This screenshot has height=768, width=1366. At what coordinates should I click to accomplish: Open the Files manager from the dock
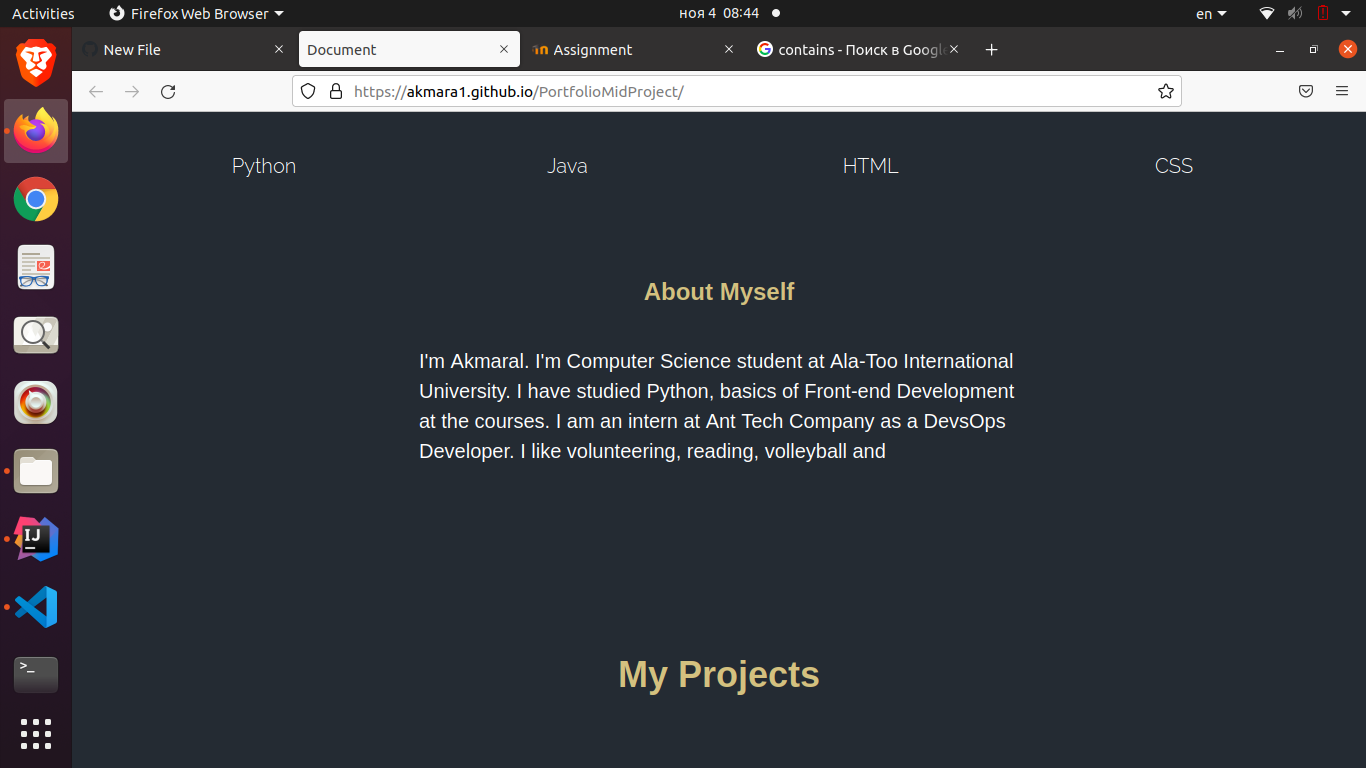36,471
